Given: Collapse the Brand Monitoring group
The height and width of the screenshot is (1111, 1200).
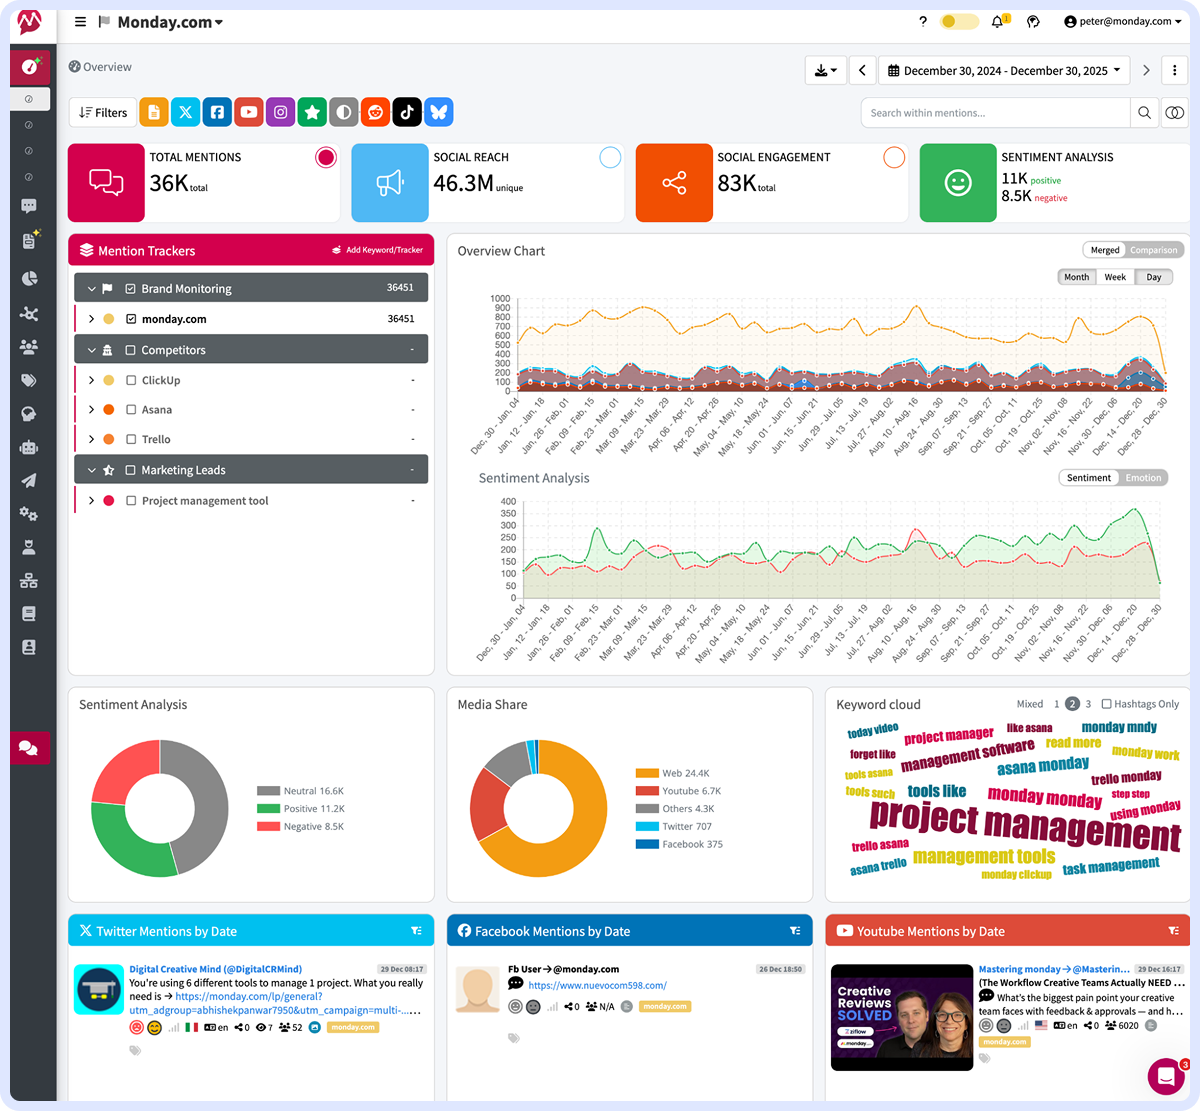Looking at the screenshot, I should click(x=91, y=287).
